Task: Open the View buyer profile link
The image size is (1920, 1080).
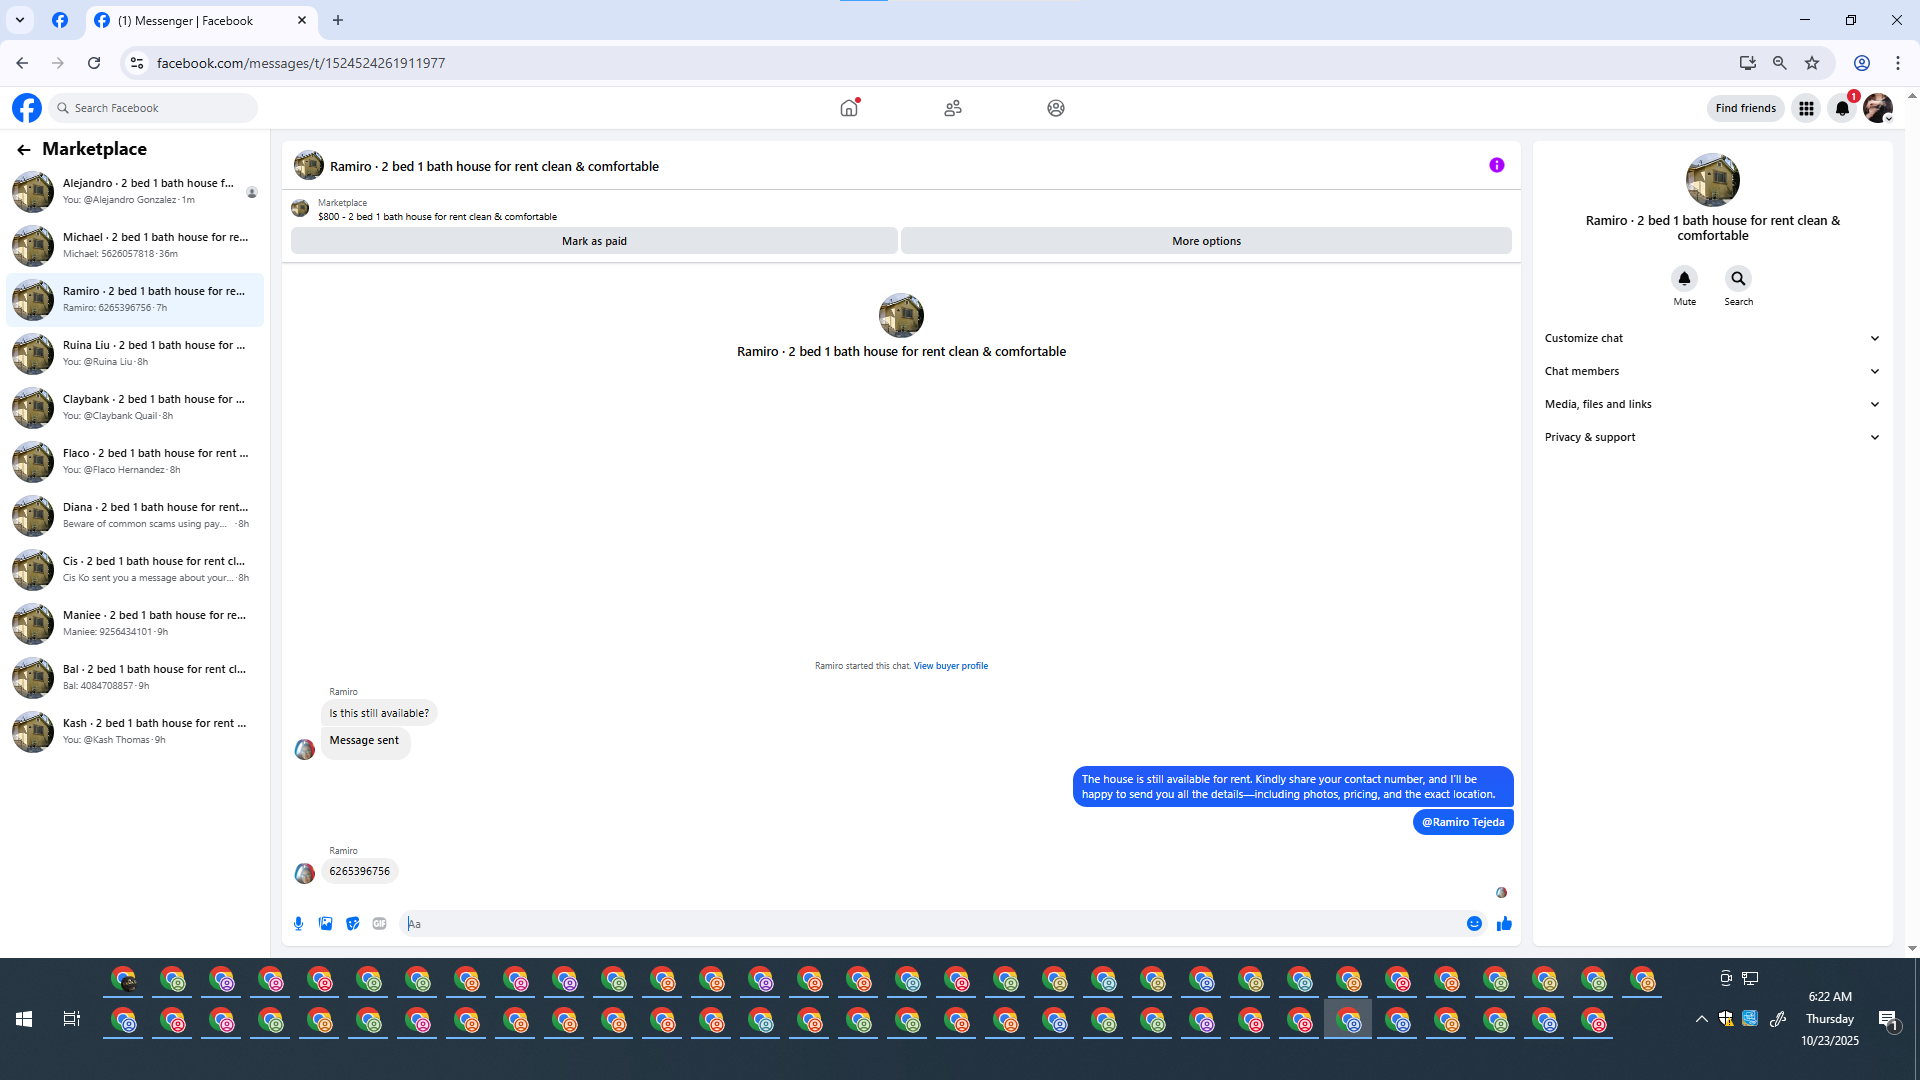Action: 950,666
